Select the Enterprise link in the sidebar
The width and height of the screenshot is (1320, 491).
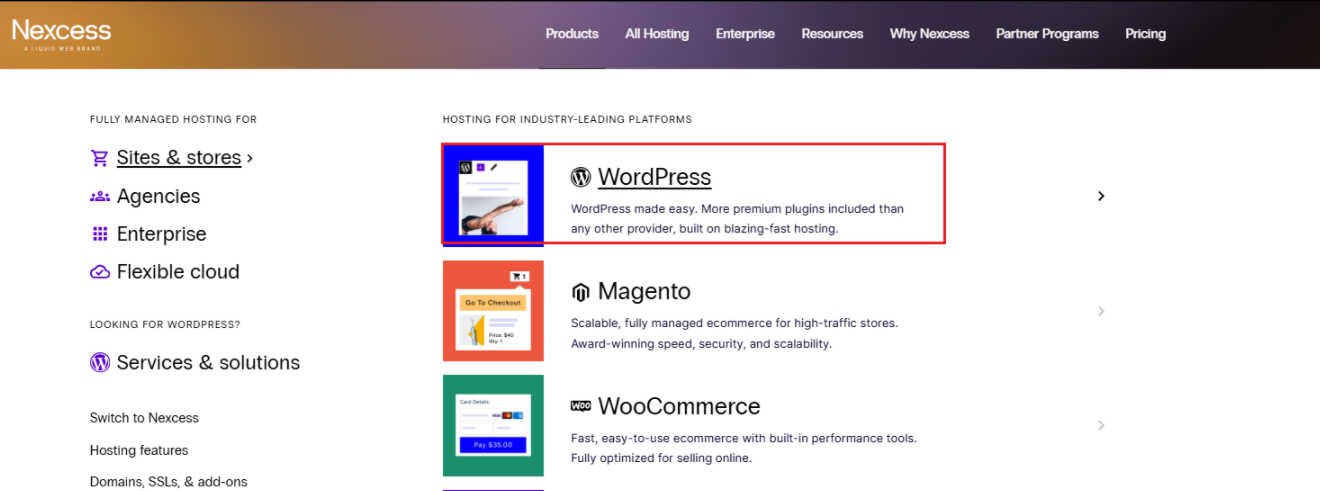coord(161,234)
